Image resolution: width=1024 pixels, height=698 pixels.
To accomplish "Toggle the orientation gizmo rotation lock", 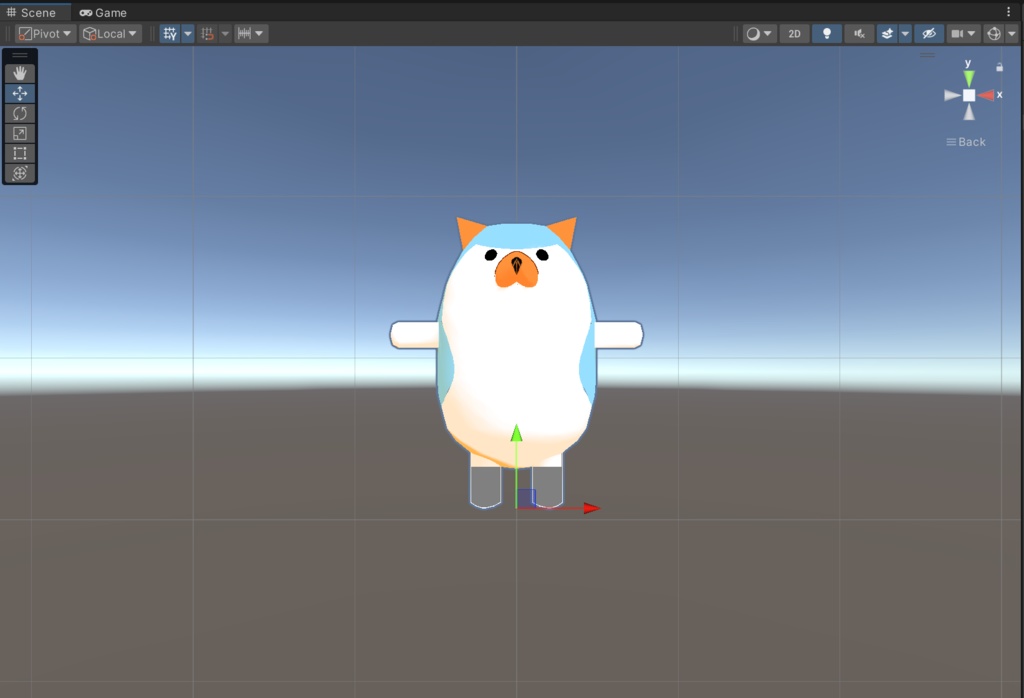I will pyautogui.click(x=999, y=67).
